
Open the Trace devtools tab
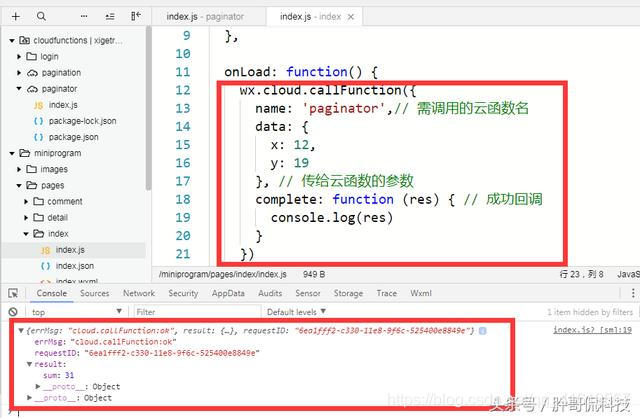pos(387,293)
